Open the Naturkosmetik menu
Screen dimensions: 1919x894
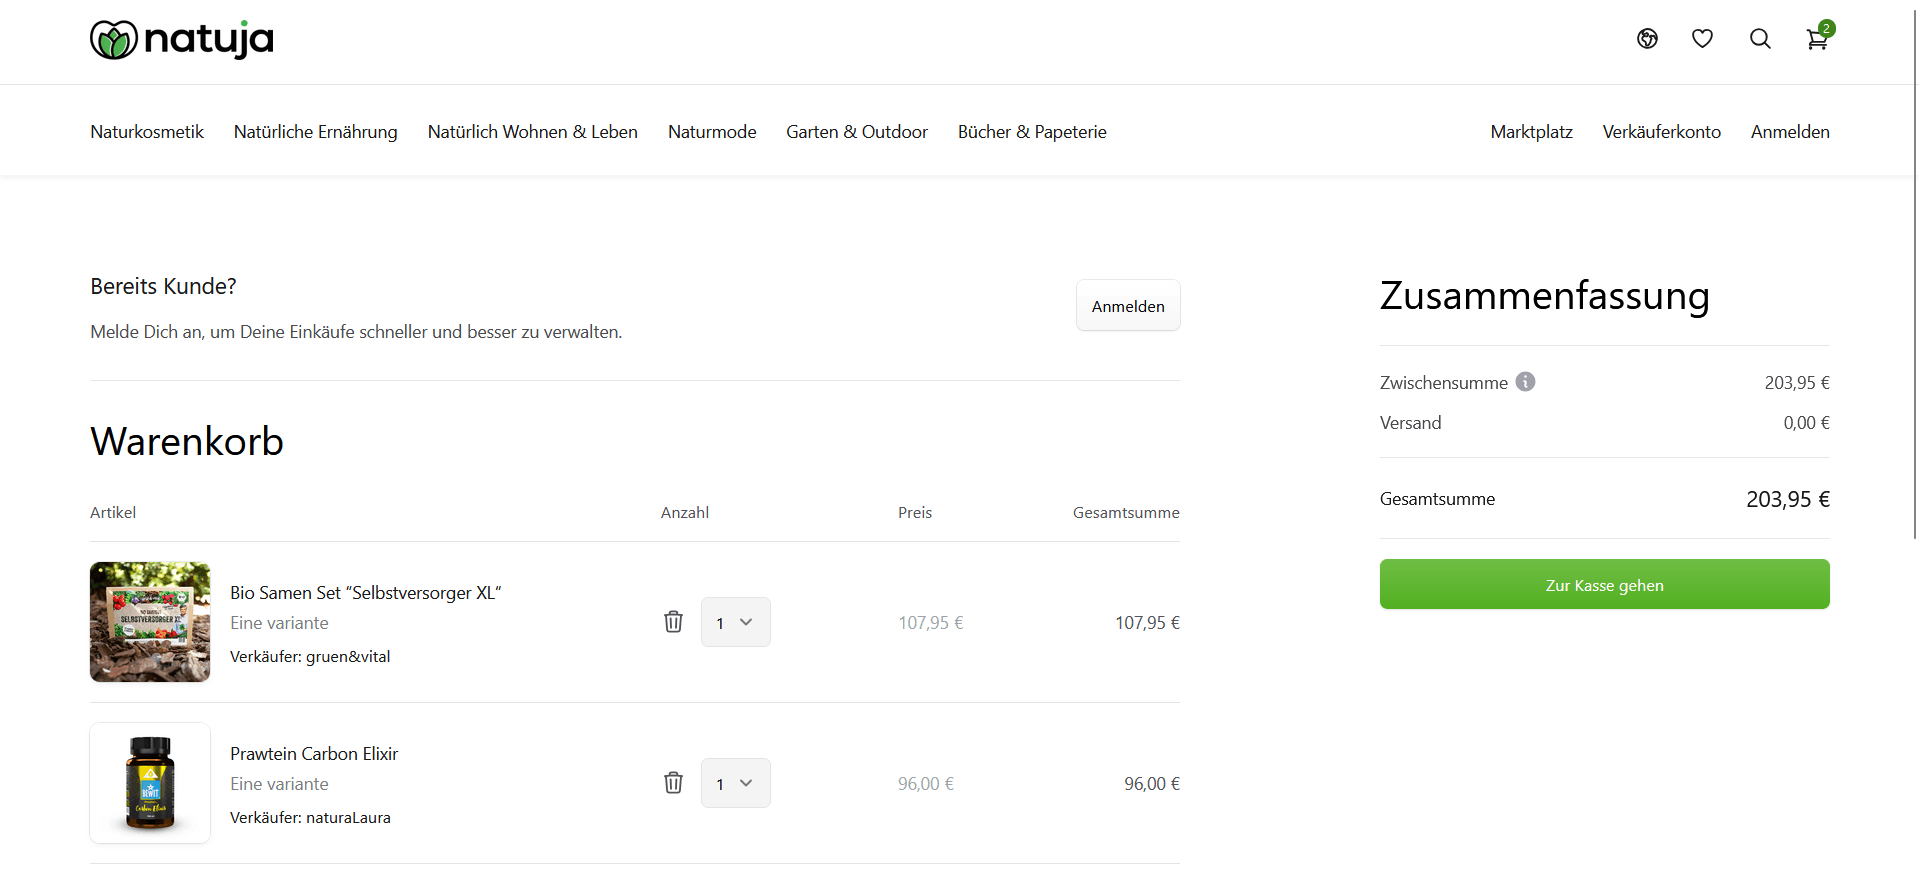(147, 132)
